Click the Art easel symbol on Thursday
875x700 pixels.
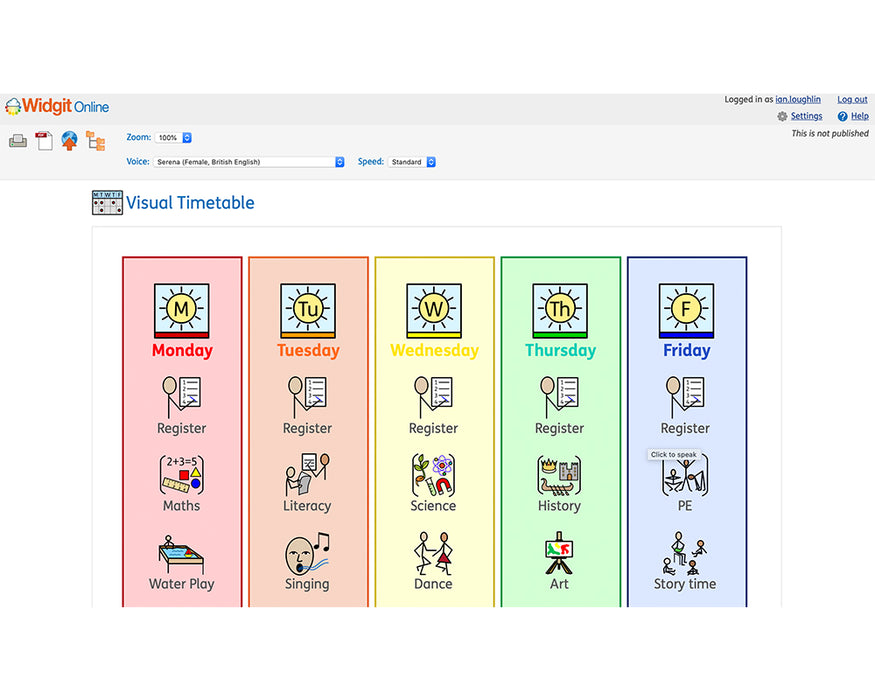(559, 553)
